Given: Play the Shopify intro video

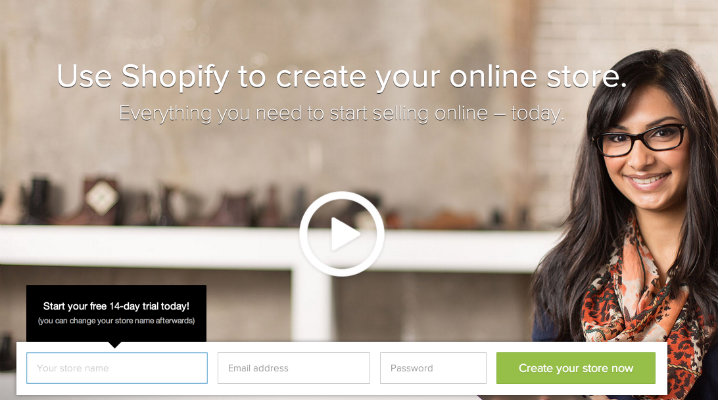Looking at the screenshot, I should point(342,234).
